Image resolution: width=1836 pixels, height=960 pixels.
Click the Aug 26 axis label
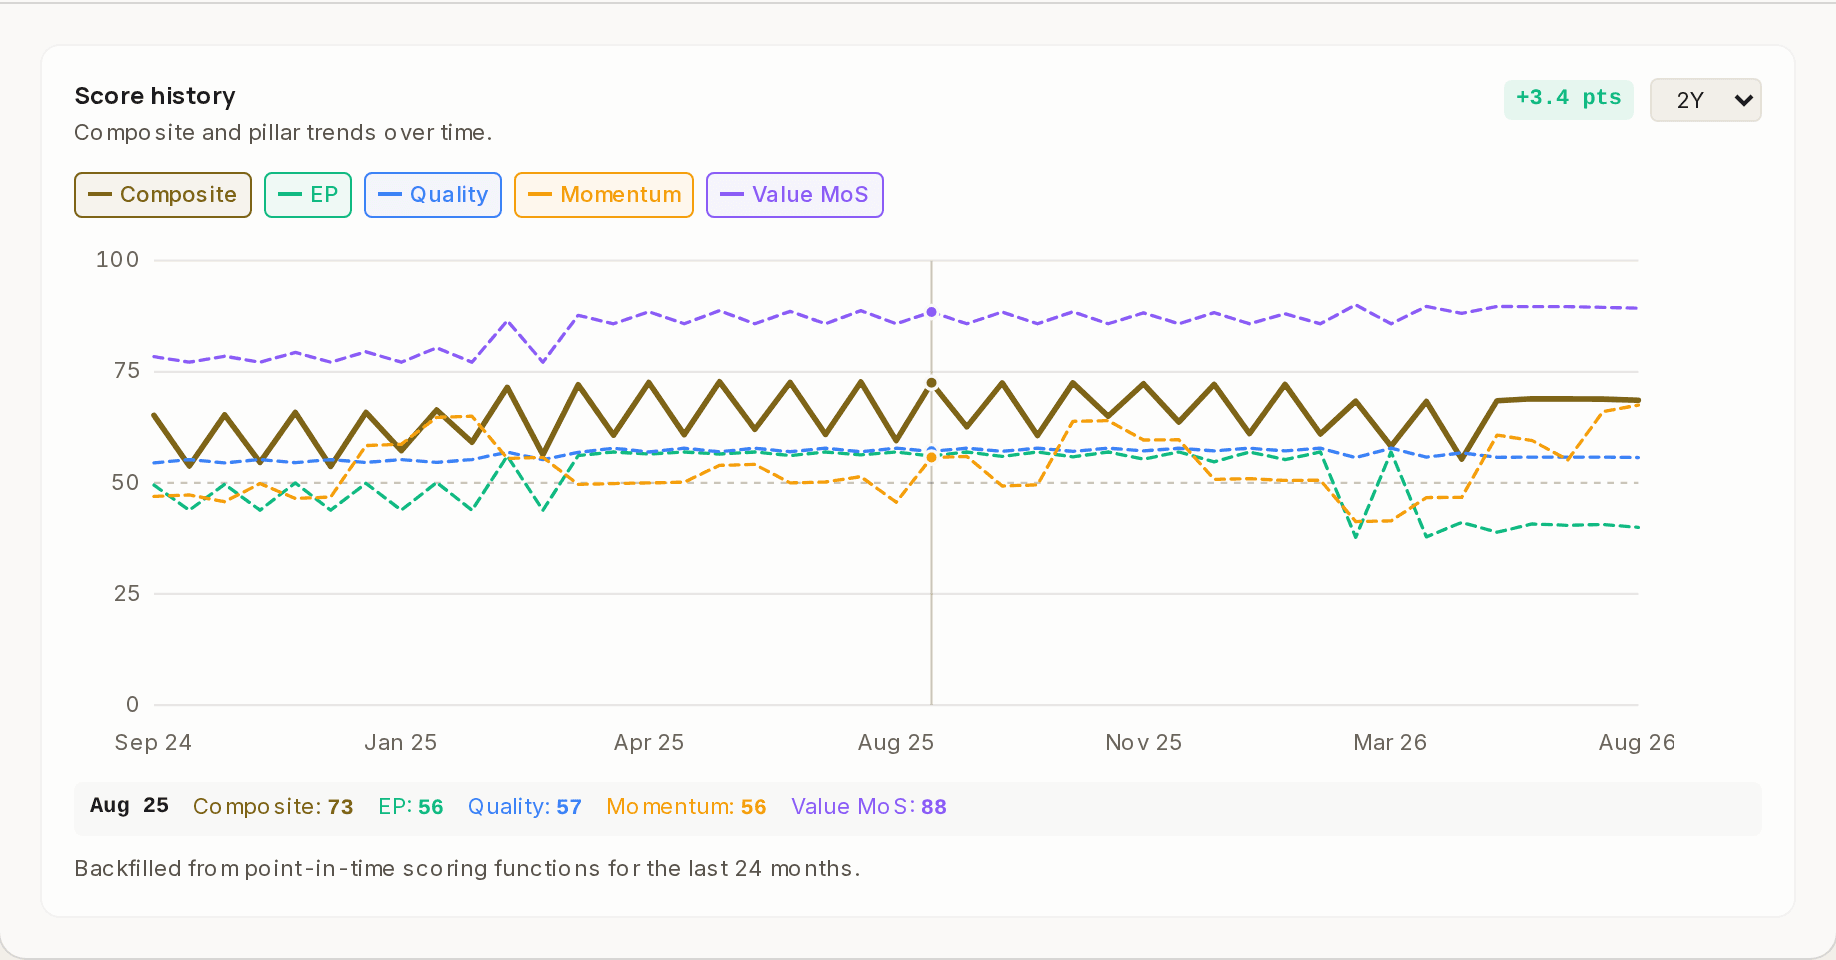pos(1636,742)
